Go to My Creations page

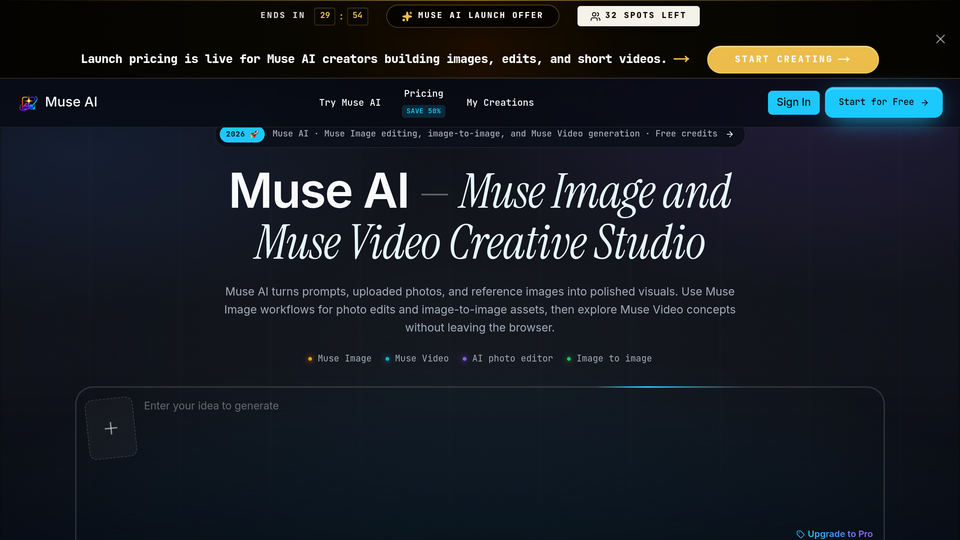(x=500, y=103)
